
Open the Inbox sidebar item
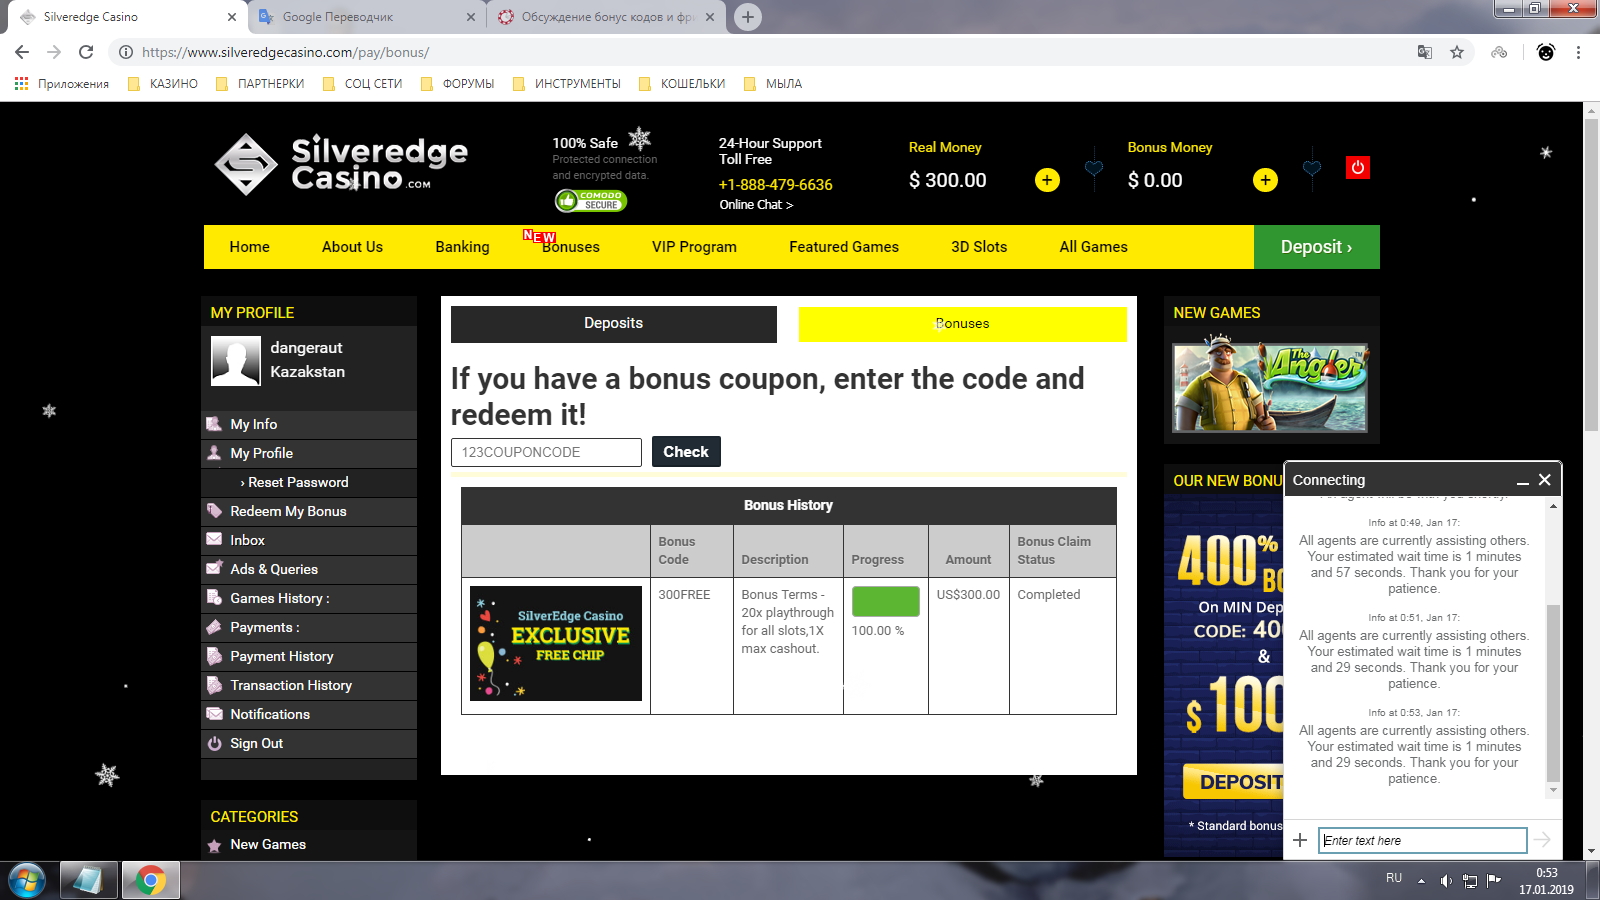(309, 540)
